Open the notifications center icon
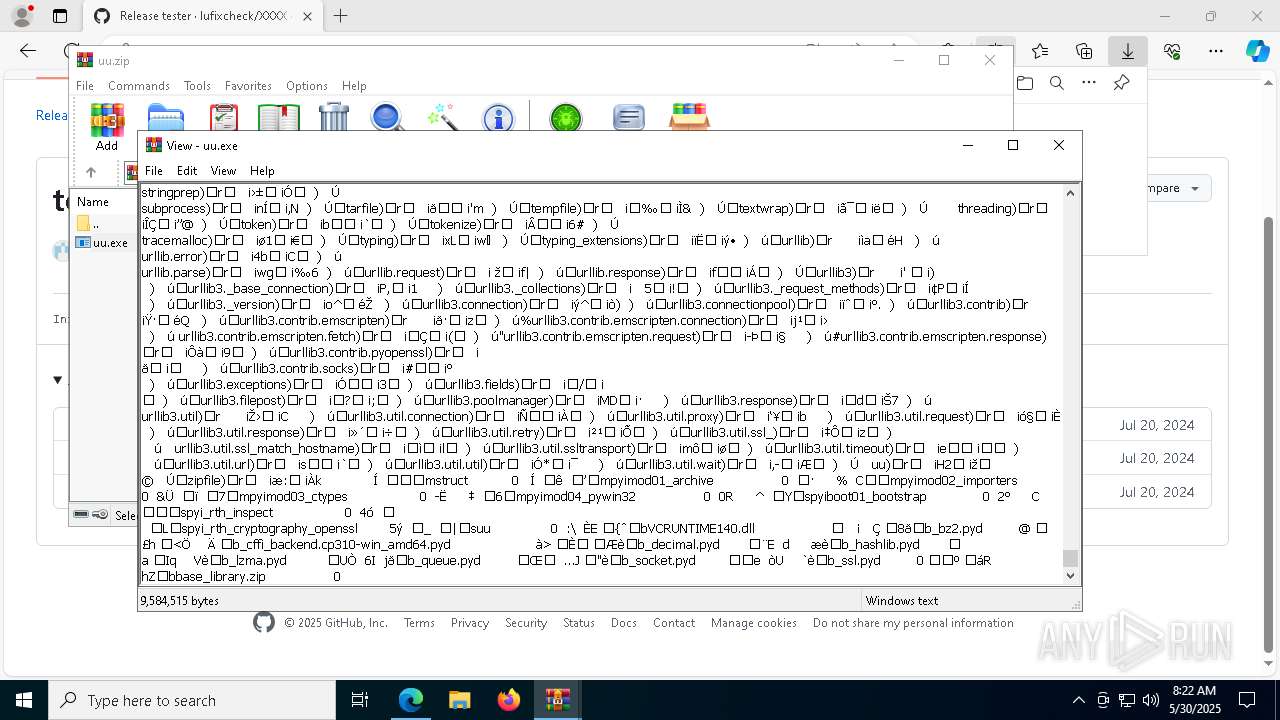Image resolution: width=1280 pixels, height=720 pixels. (1247, 700)
